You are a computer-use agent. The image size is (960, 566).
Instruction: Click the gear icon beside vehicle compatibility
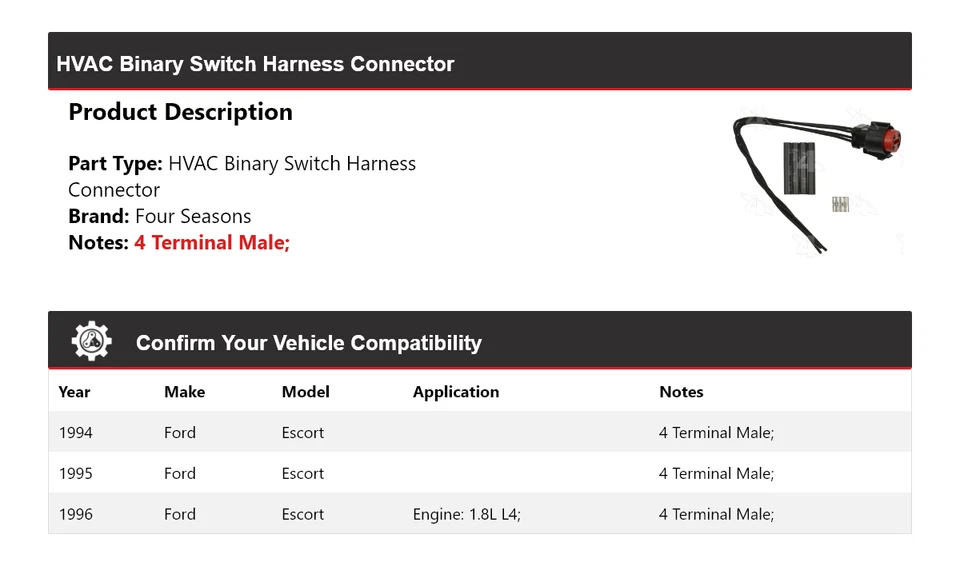click(x=91, y=342)
